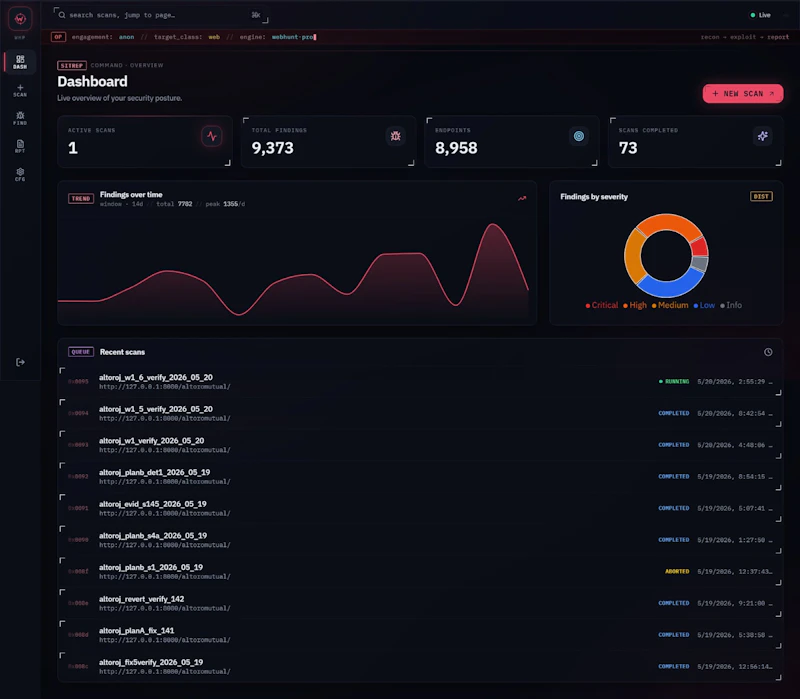Screen dimensions: 800x699
Task: Open scan altoroj_fix5verify_2026_05_19
Action: point(420,666)
